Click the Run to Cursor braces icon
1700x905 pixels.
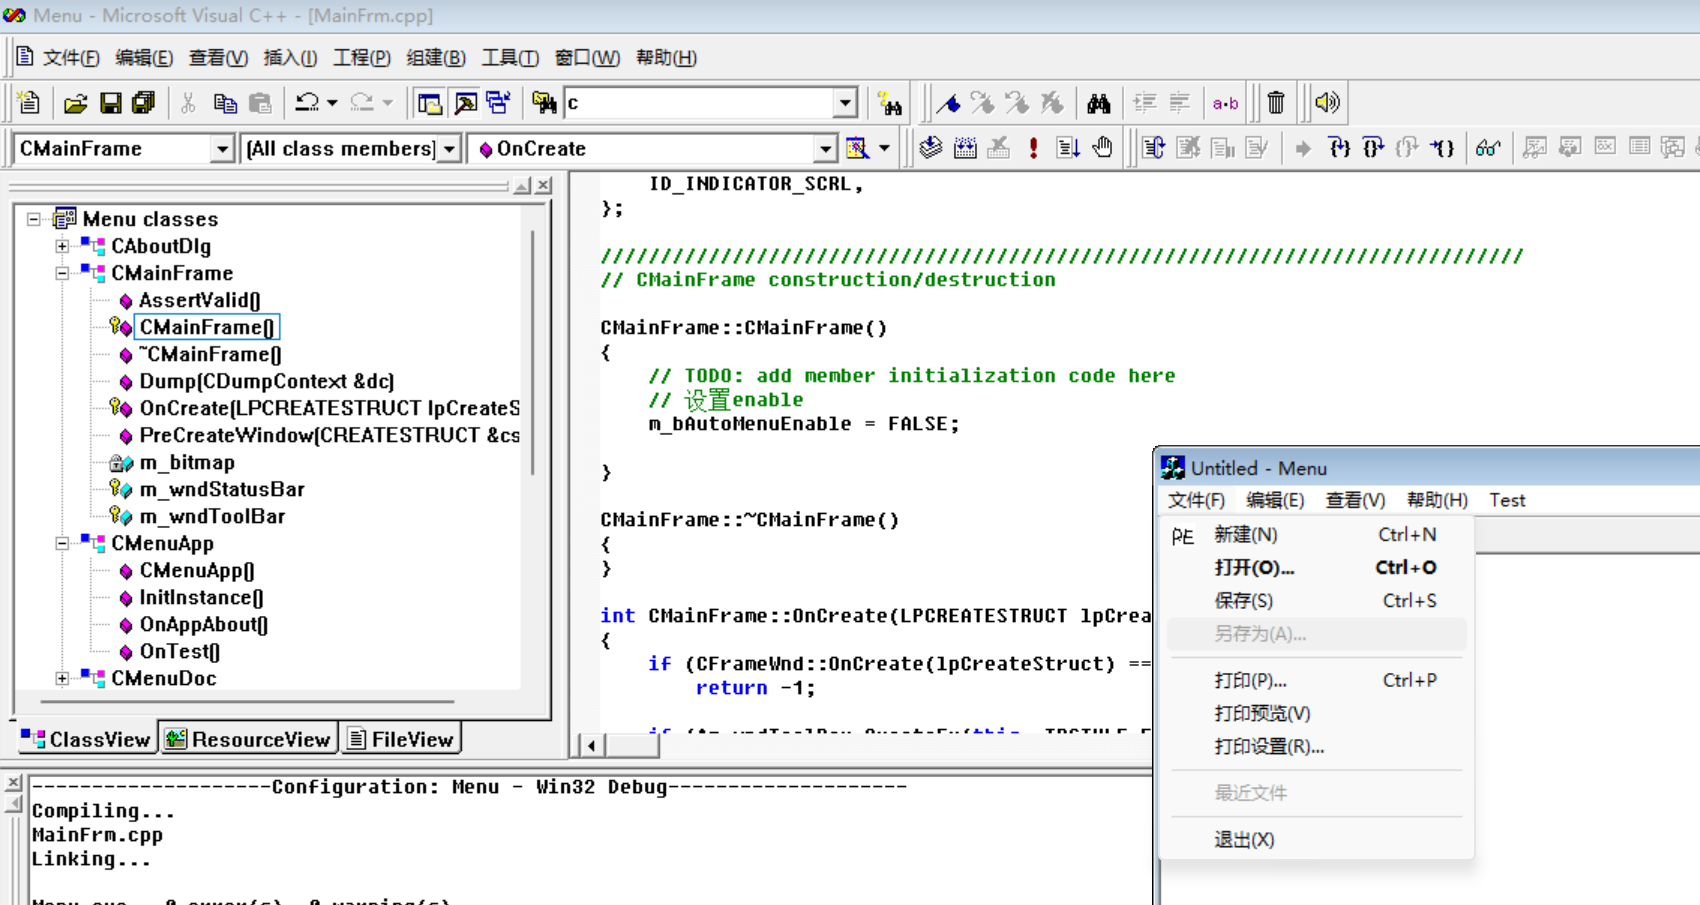tap(1441, 148)
